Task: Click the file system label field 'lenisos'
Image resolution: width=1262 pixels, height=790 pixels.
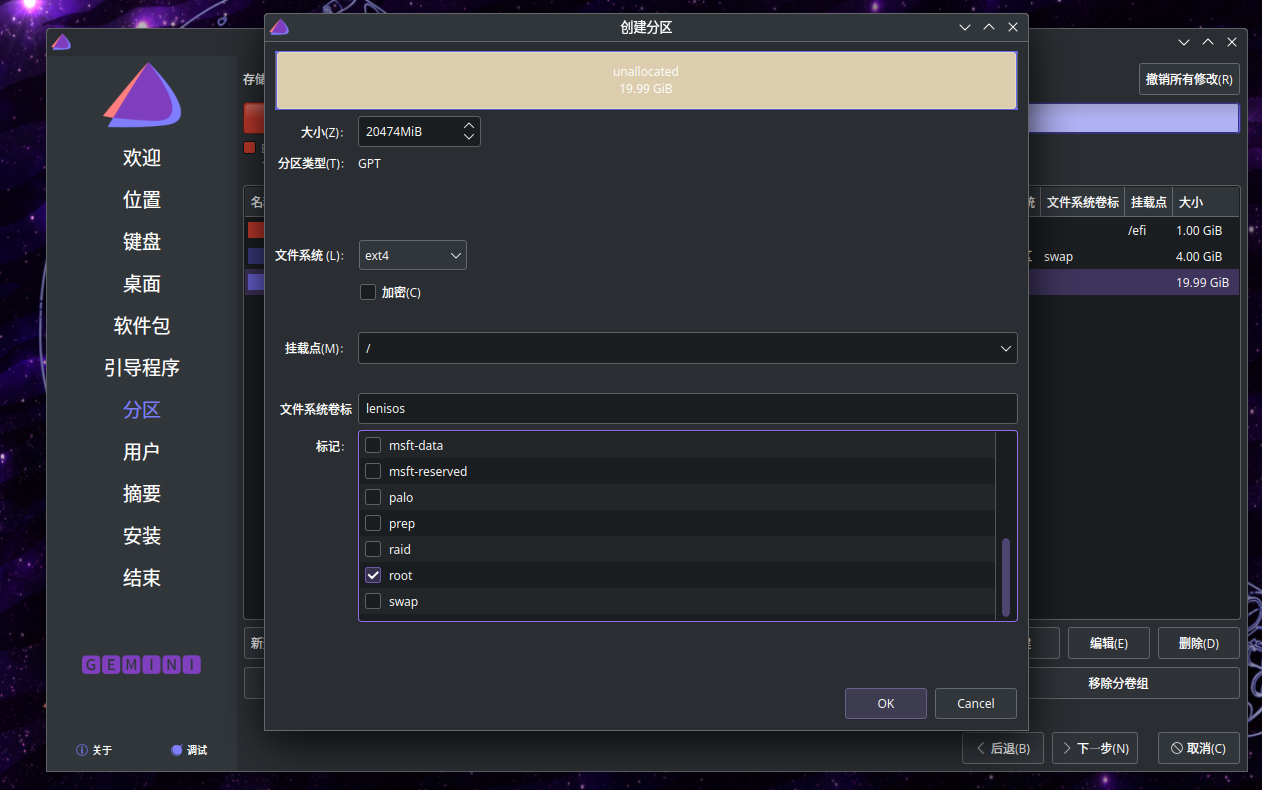Action: pos(687,408)
